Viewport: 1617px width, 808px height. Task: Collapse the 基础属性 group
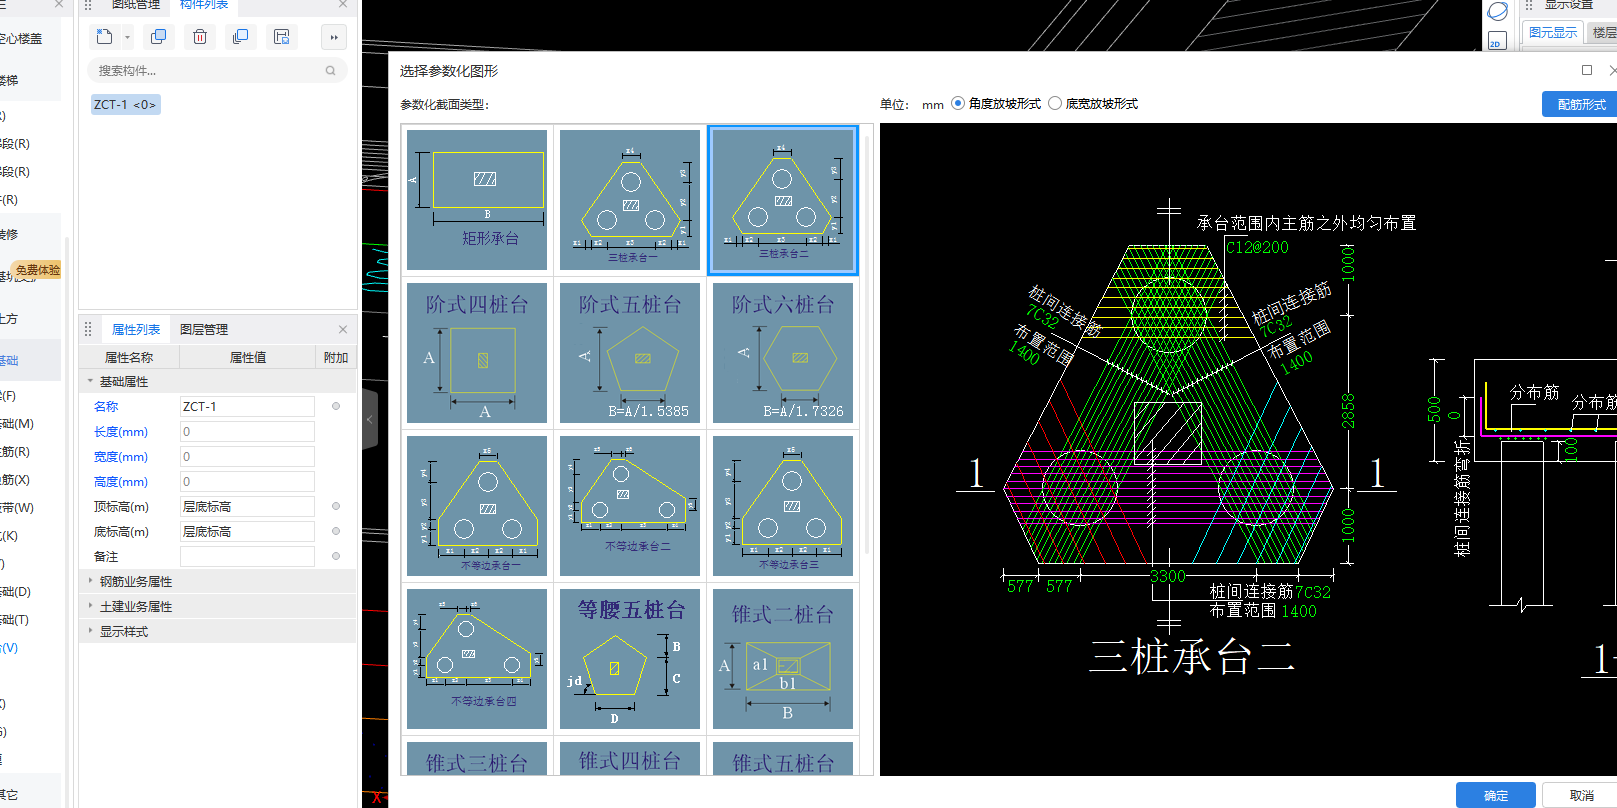90,381
